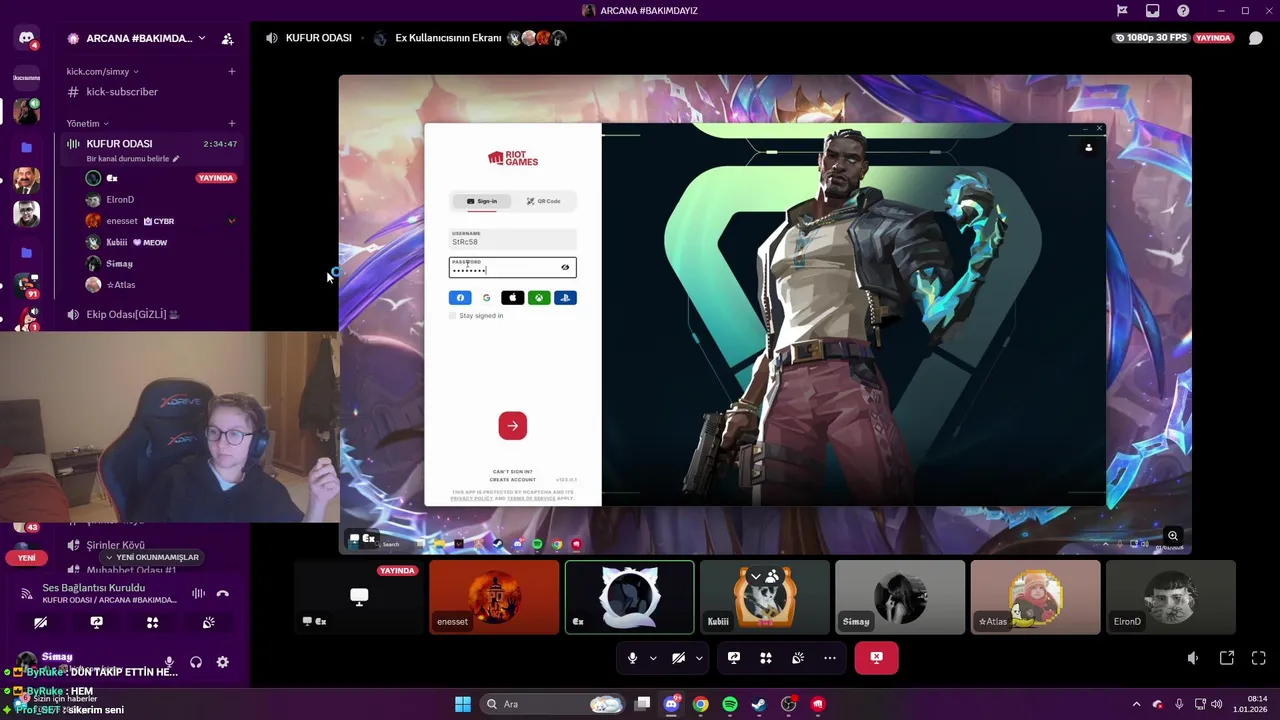Disconnect from voice call phone icon
This screenshot has height=720, width=1280.
(x=222, y=593)
